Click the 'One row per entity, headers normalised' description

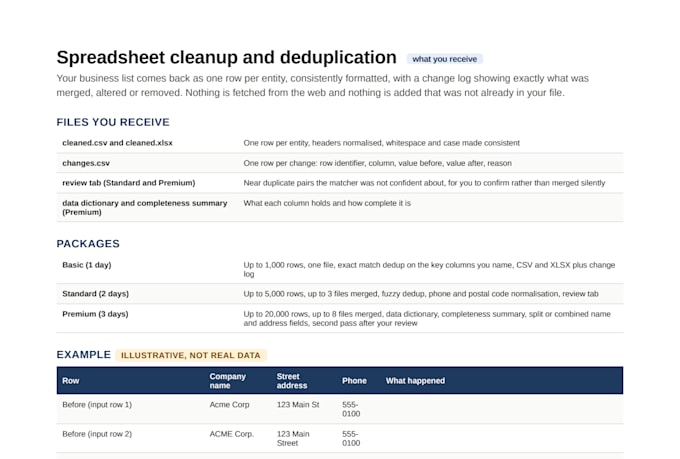coord(381,143)
